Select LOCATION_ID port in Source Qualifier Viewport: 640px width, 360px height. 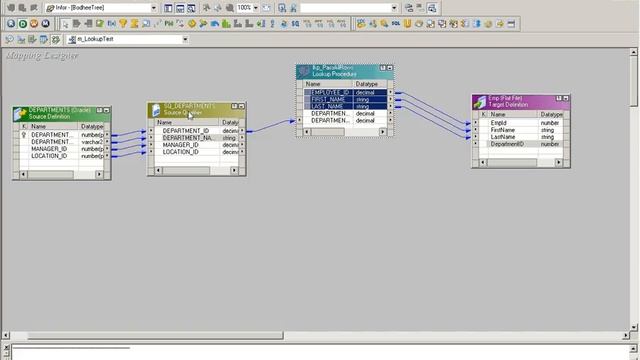tap(180, 152)
